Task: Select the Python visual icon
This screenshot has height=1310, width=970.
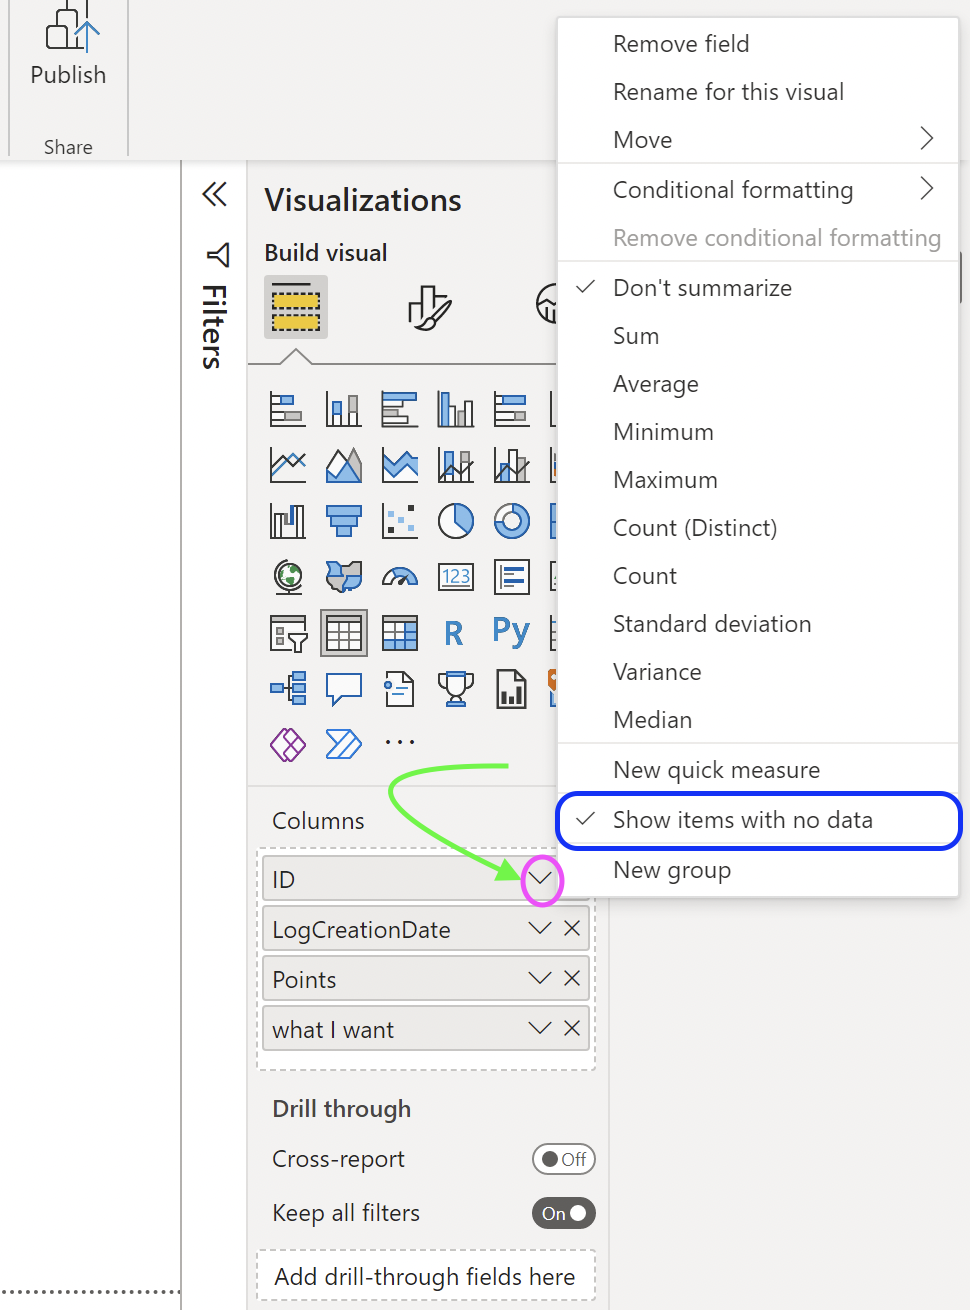Action: coord(511,632)
